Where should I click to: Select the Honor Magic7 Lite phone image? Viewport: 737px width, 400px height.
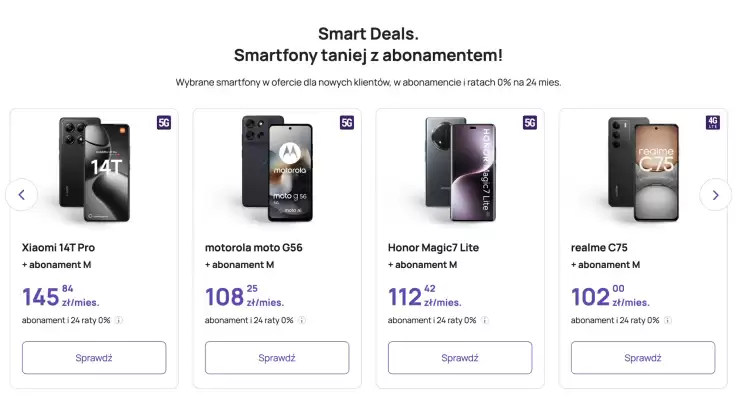pyautogui.click(x=460, y=168)
